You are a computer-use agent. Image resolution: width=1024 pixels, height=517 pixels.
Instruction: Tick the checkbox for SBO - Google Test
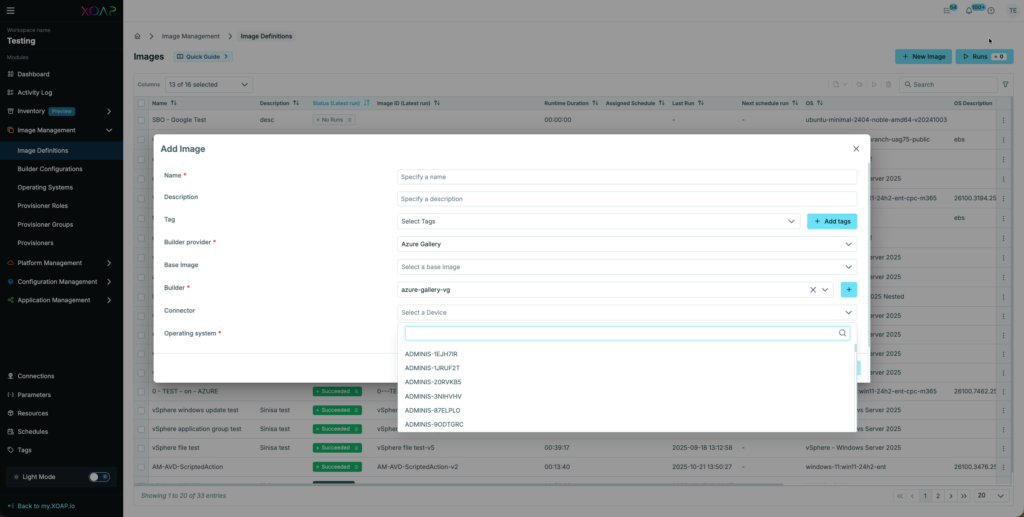pyautogui.click(x=142, y=120)
